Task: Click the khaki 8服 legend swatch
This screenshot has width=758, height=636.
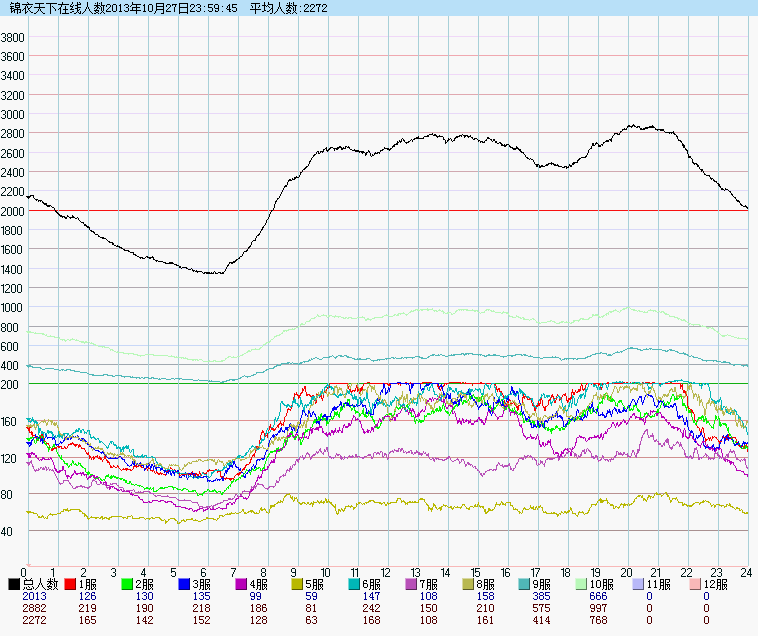Action: [470, 584]
